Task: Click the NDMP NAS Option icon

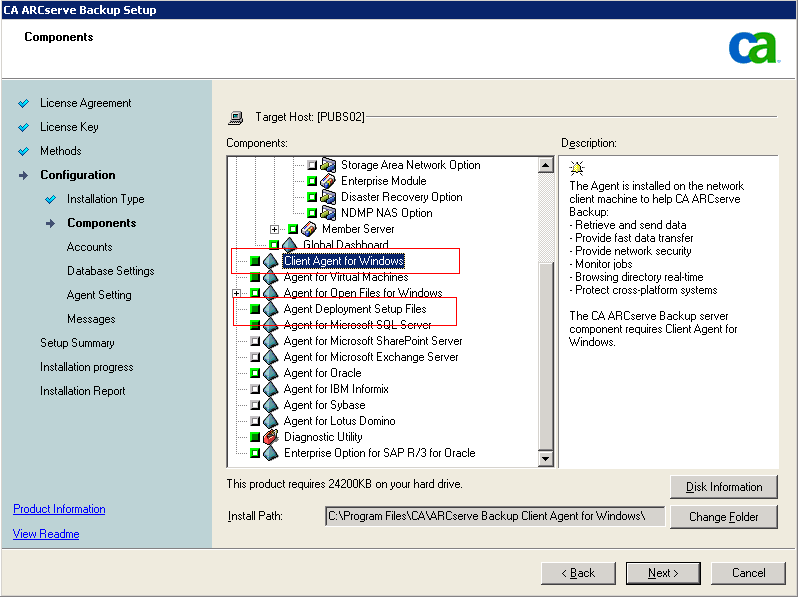Action: [x=328, y=213]
